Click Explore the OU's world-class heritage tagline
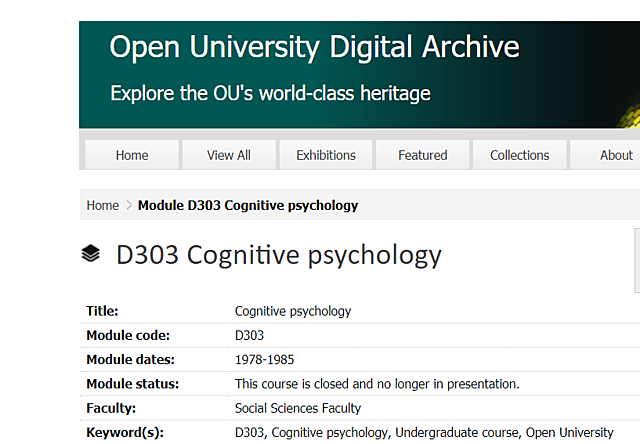This screenshot has height=444, width=640. tap(270, 93)
